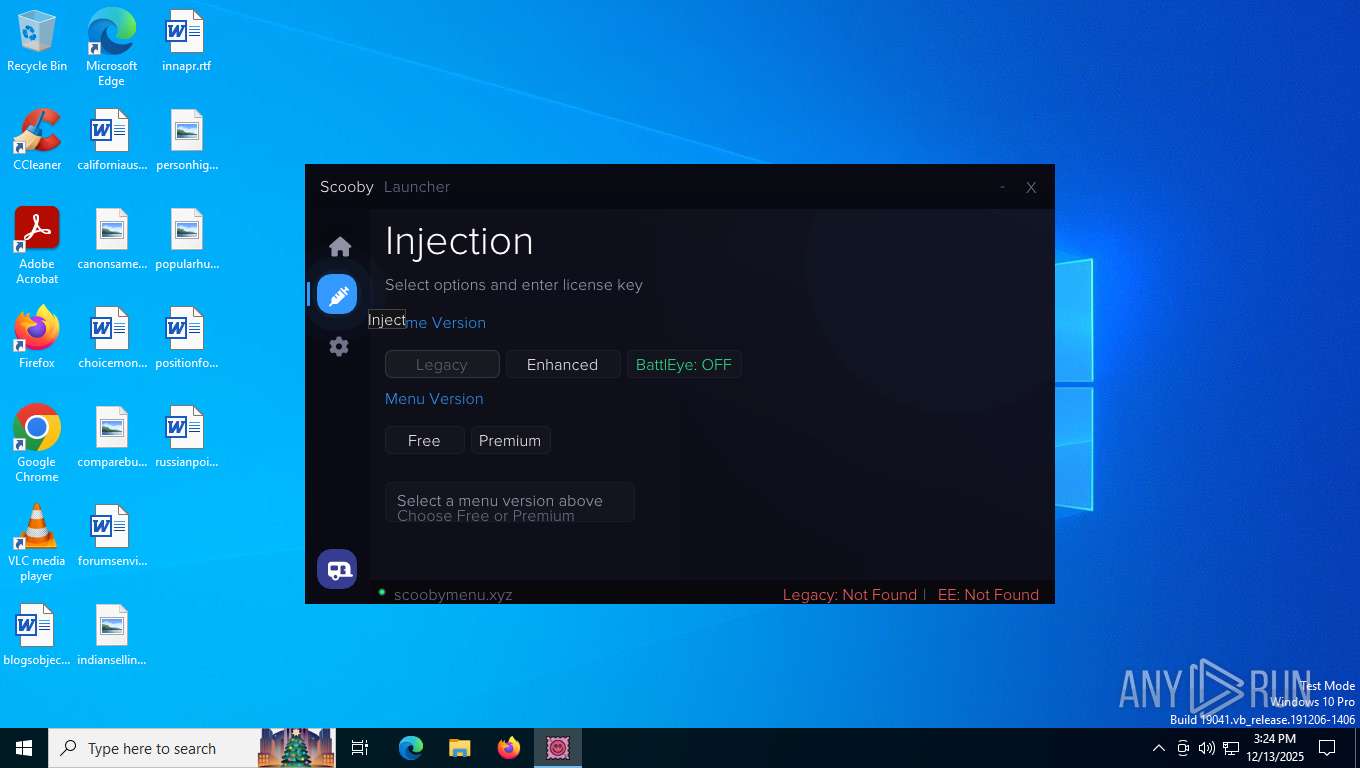The width and height of the screenshot is (1360, 768).
Task: Select the CCleaner desktop shortcut
Action: pyautogui.click(x=37, y=140)
